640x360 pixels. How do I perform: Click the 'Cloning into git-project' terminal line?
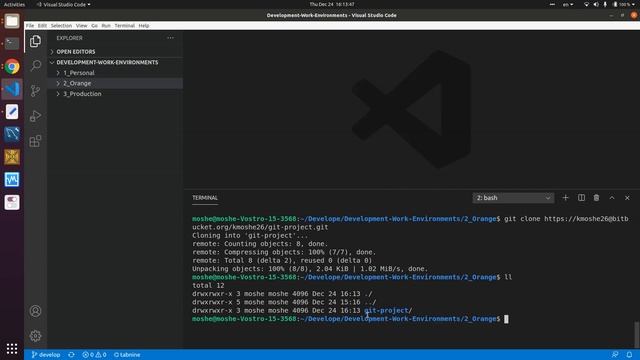tap(250, 236)
